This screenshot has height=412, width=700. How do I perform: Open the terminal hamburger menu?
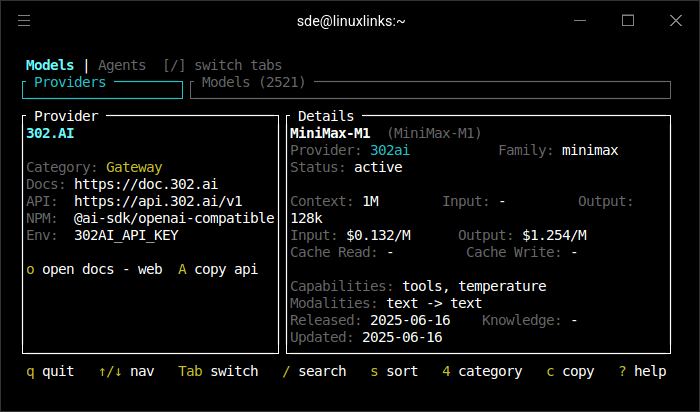point(24,20)
